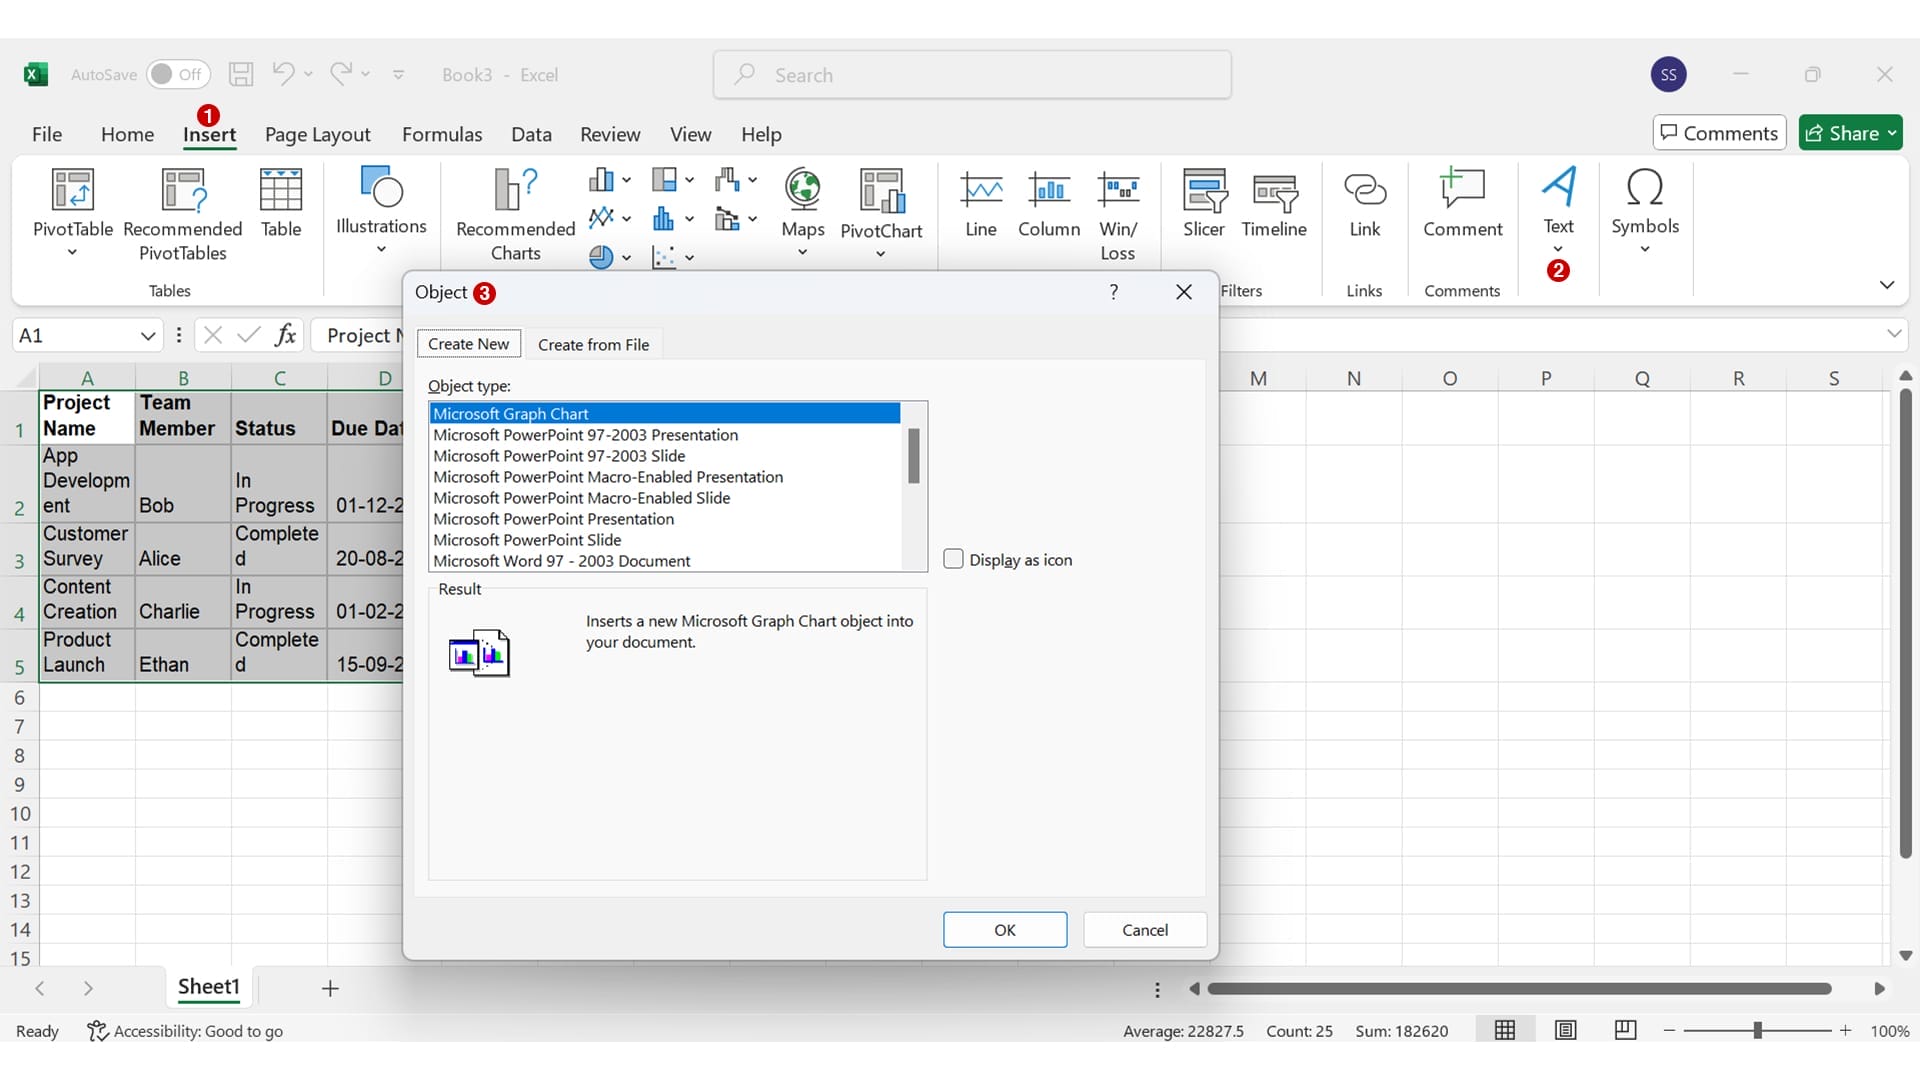
Task: Open the Text group menu
Action: pos(1558,210)
